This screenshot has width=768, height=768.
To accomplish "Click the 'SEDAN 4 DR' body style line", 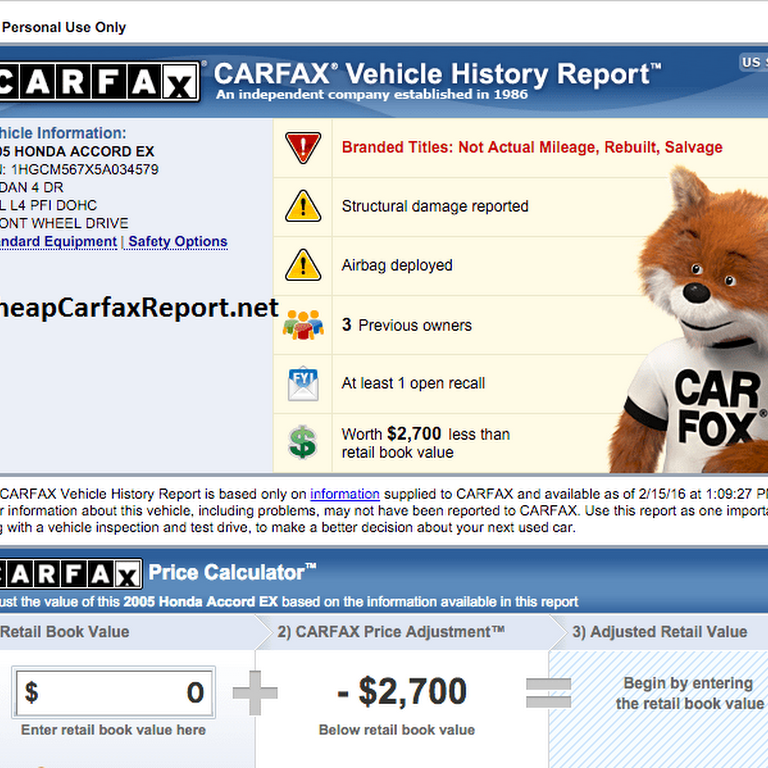I will (32, 188).
